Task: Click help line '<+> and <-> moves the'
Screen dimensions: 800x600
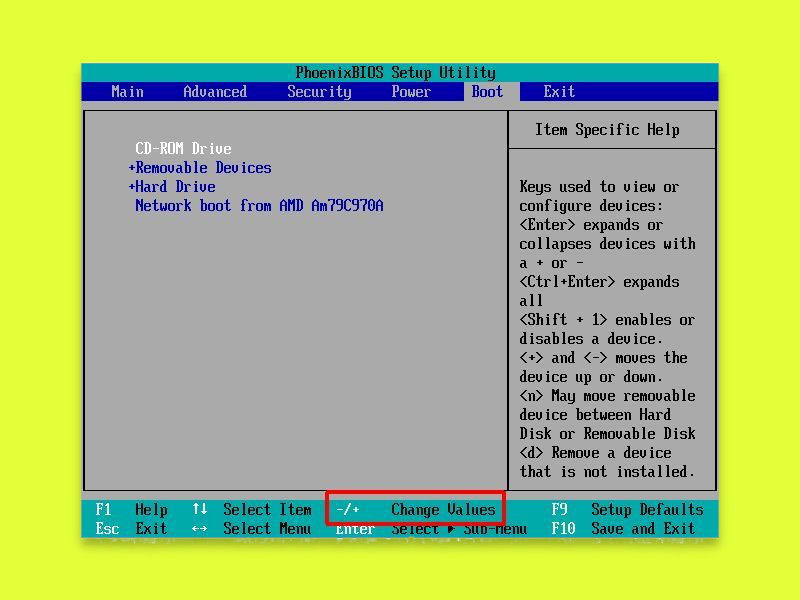Action: click(x=604, y=358)
